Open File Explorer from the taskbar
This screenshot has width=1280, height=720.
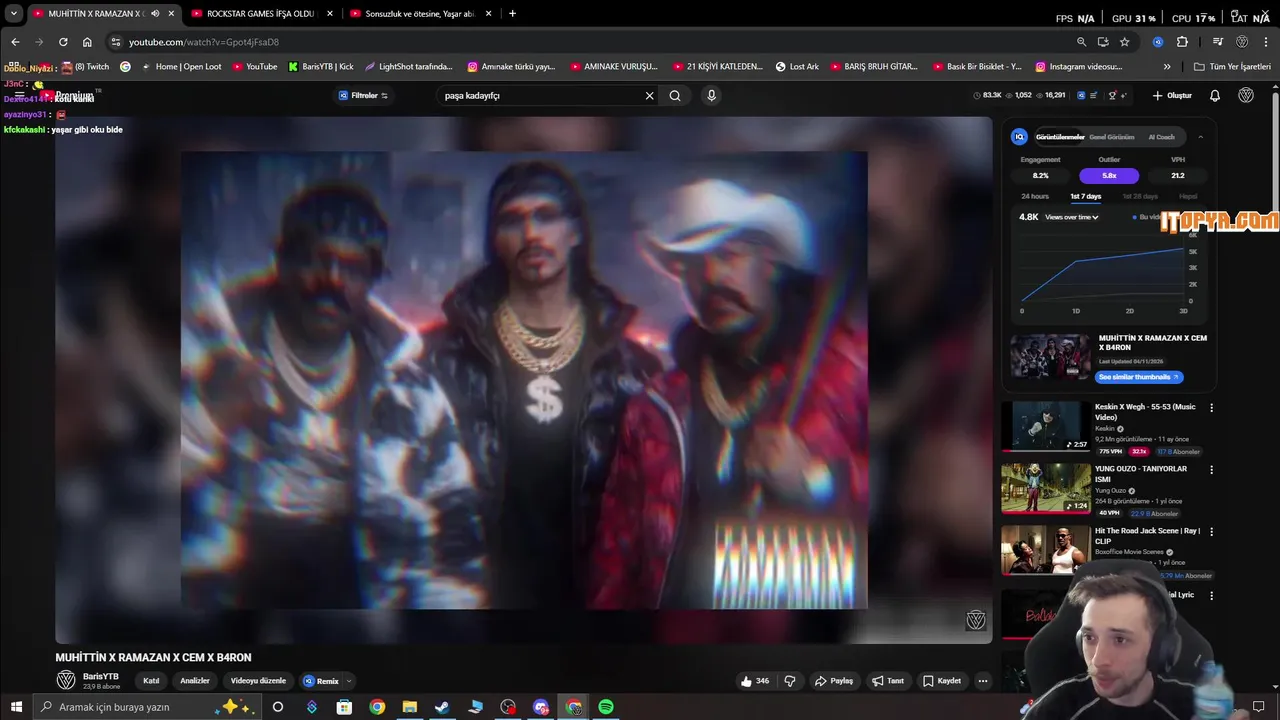[410, 707]
